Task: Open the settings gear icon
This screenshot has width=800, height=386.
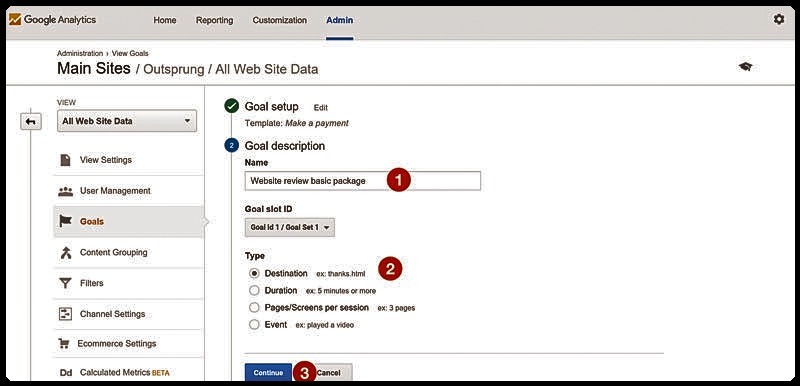Action: click(x=779, y=19)
